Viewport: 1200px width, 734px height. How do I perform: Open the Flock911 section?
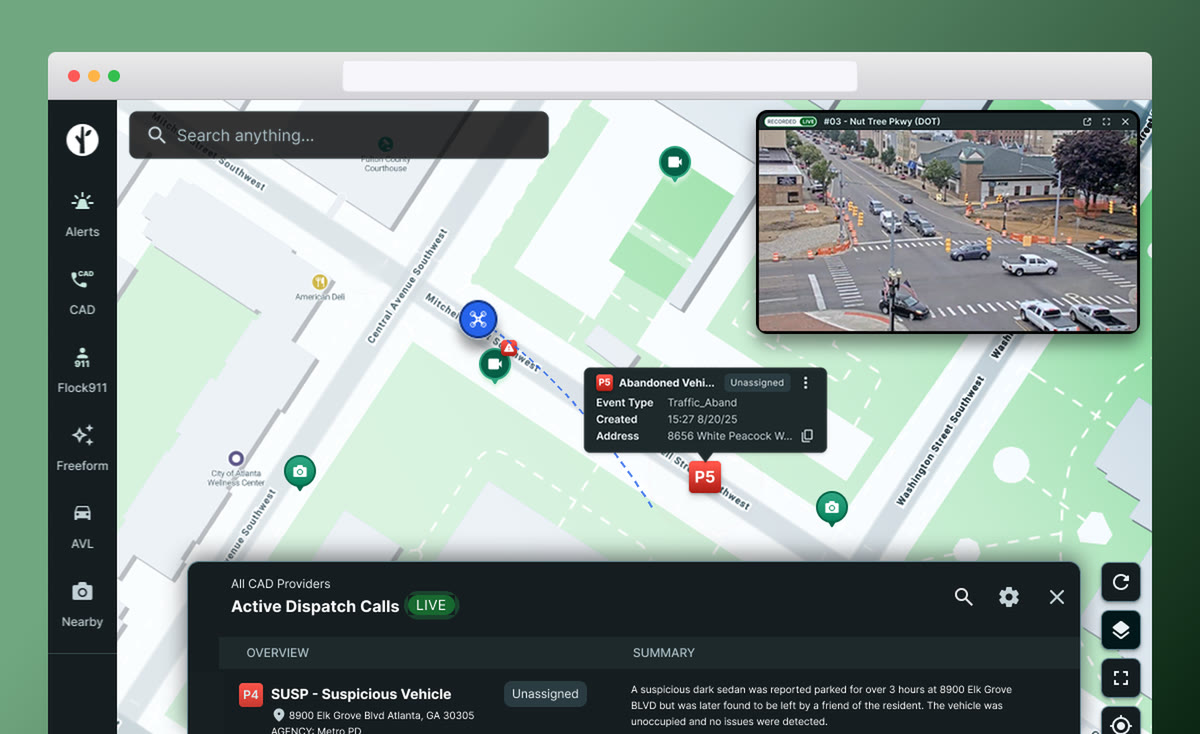(x=82, y=371)
